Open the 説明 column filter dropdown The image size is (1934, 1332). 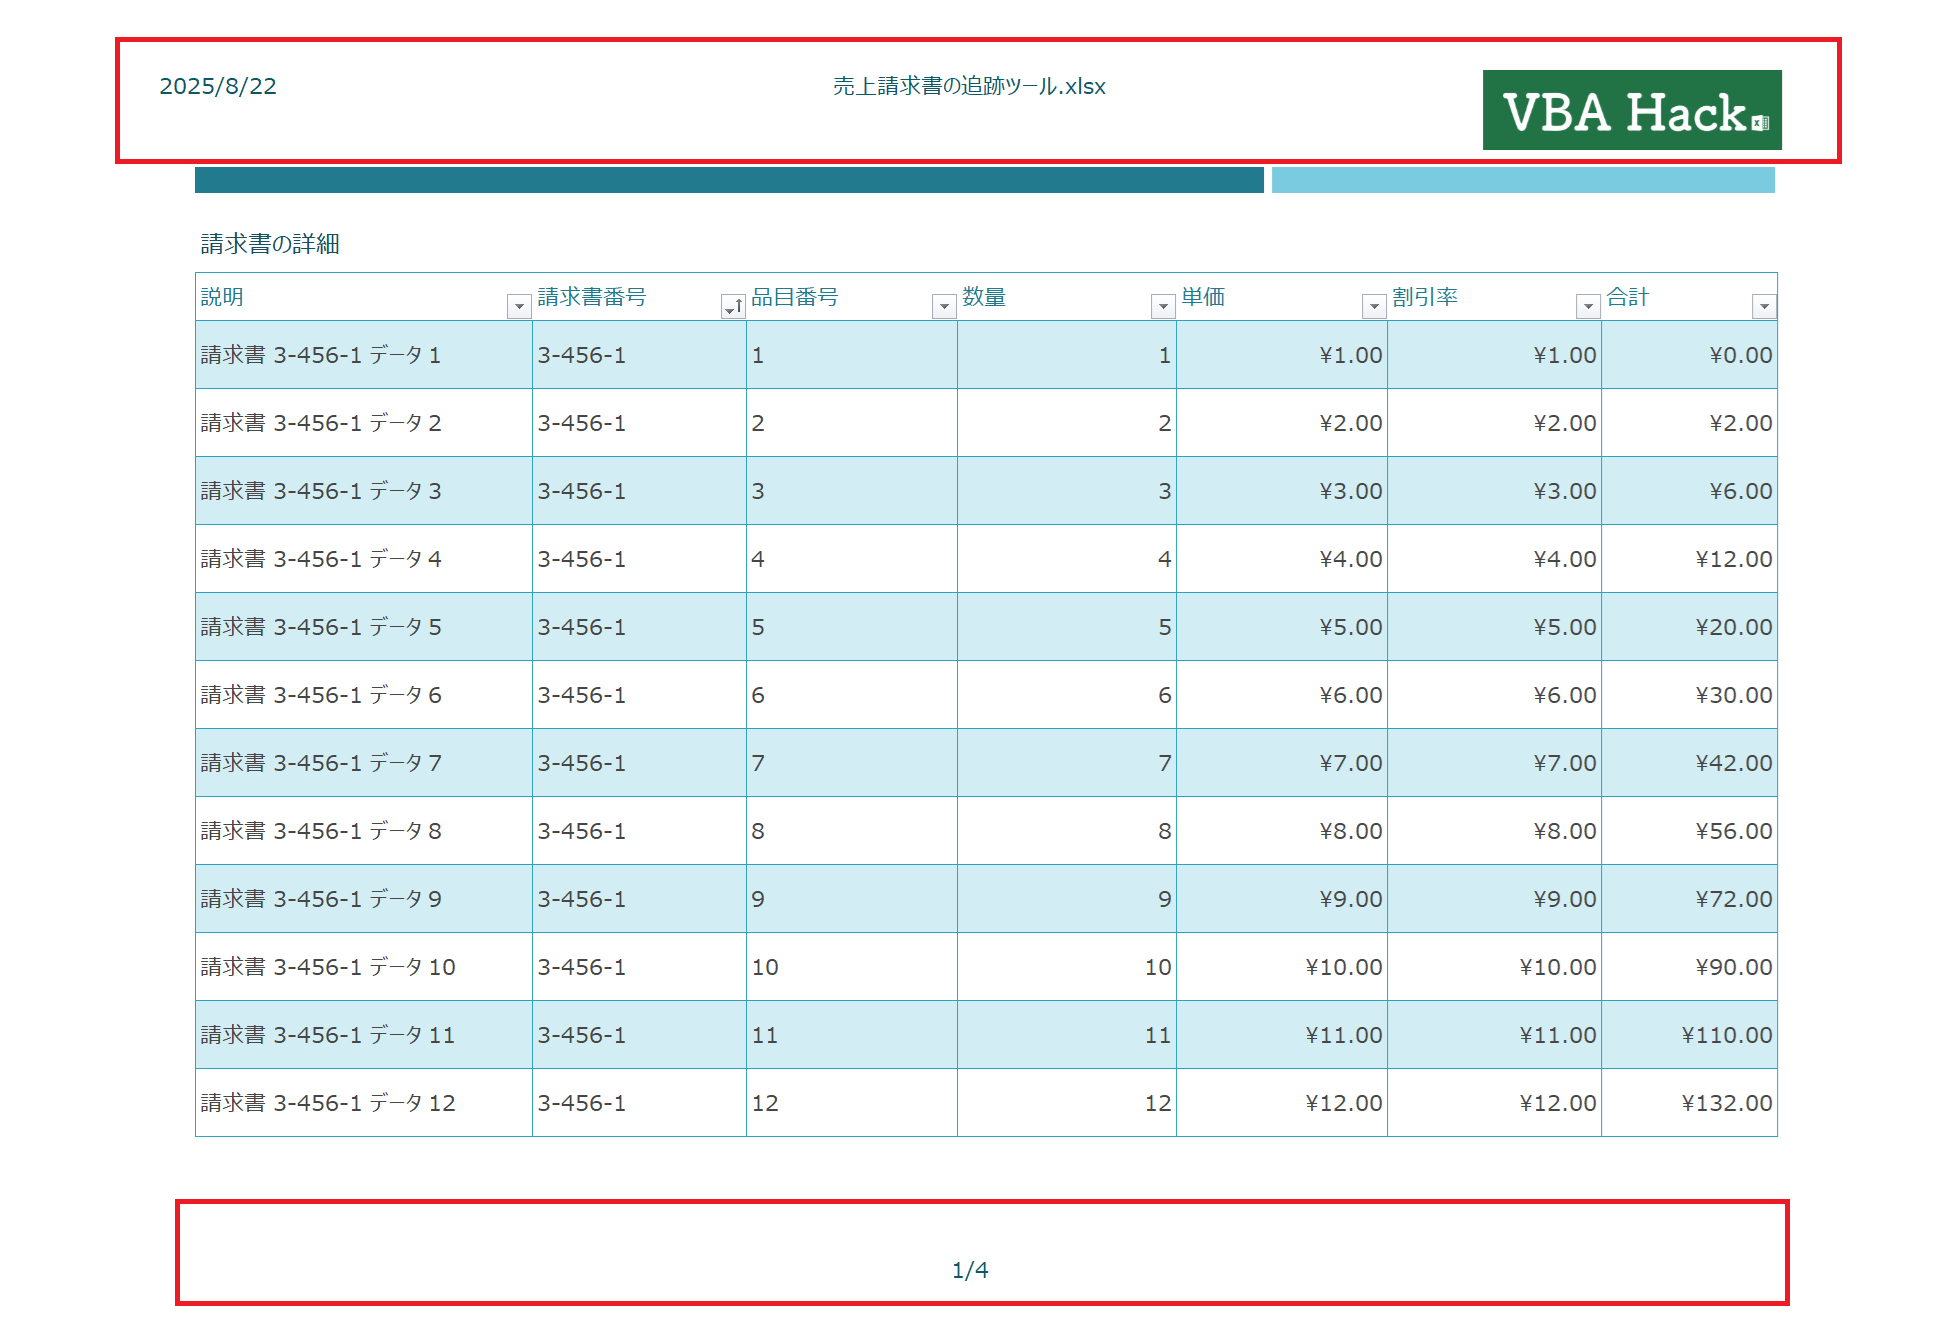tap(518, 306)
